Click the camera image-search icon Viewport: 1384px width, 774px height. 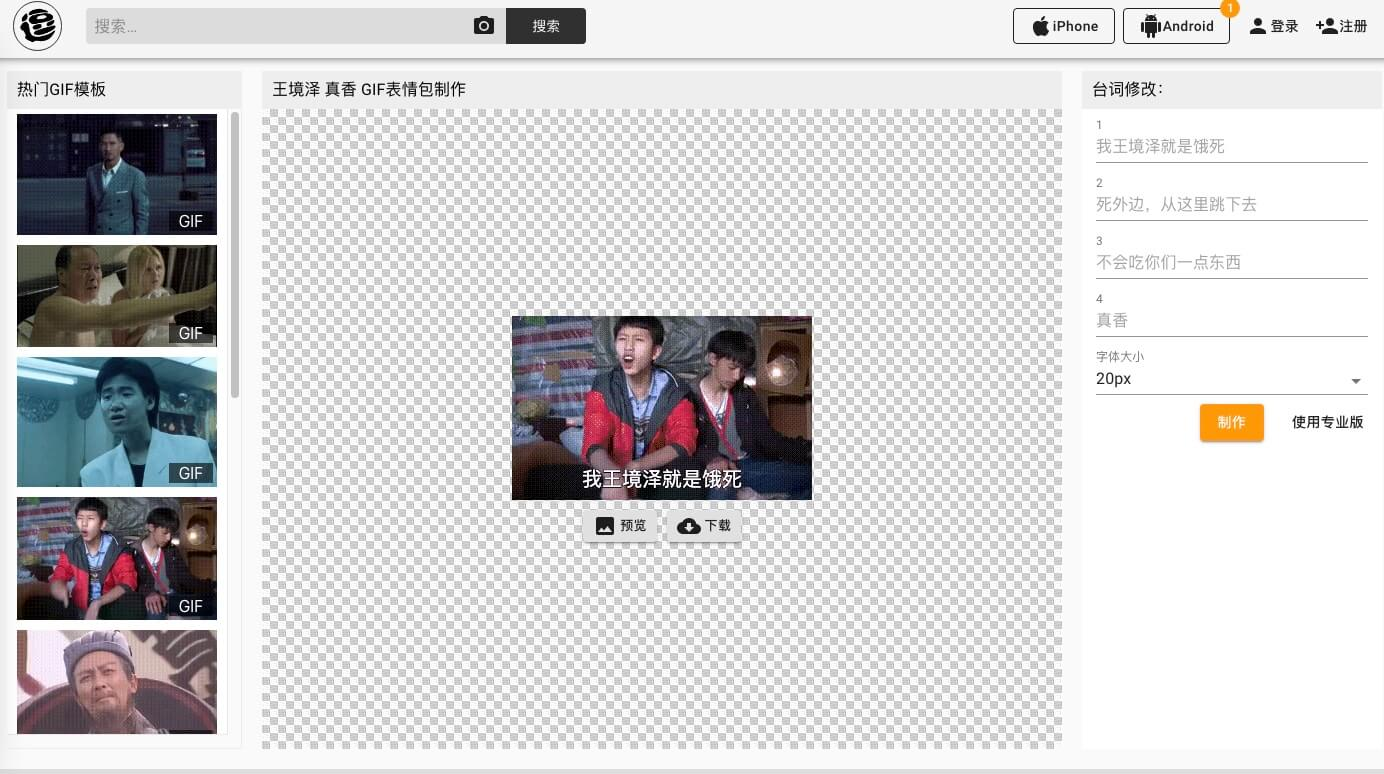tap(484, 26)
